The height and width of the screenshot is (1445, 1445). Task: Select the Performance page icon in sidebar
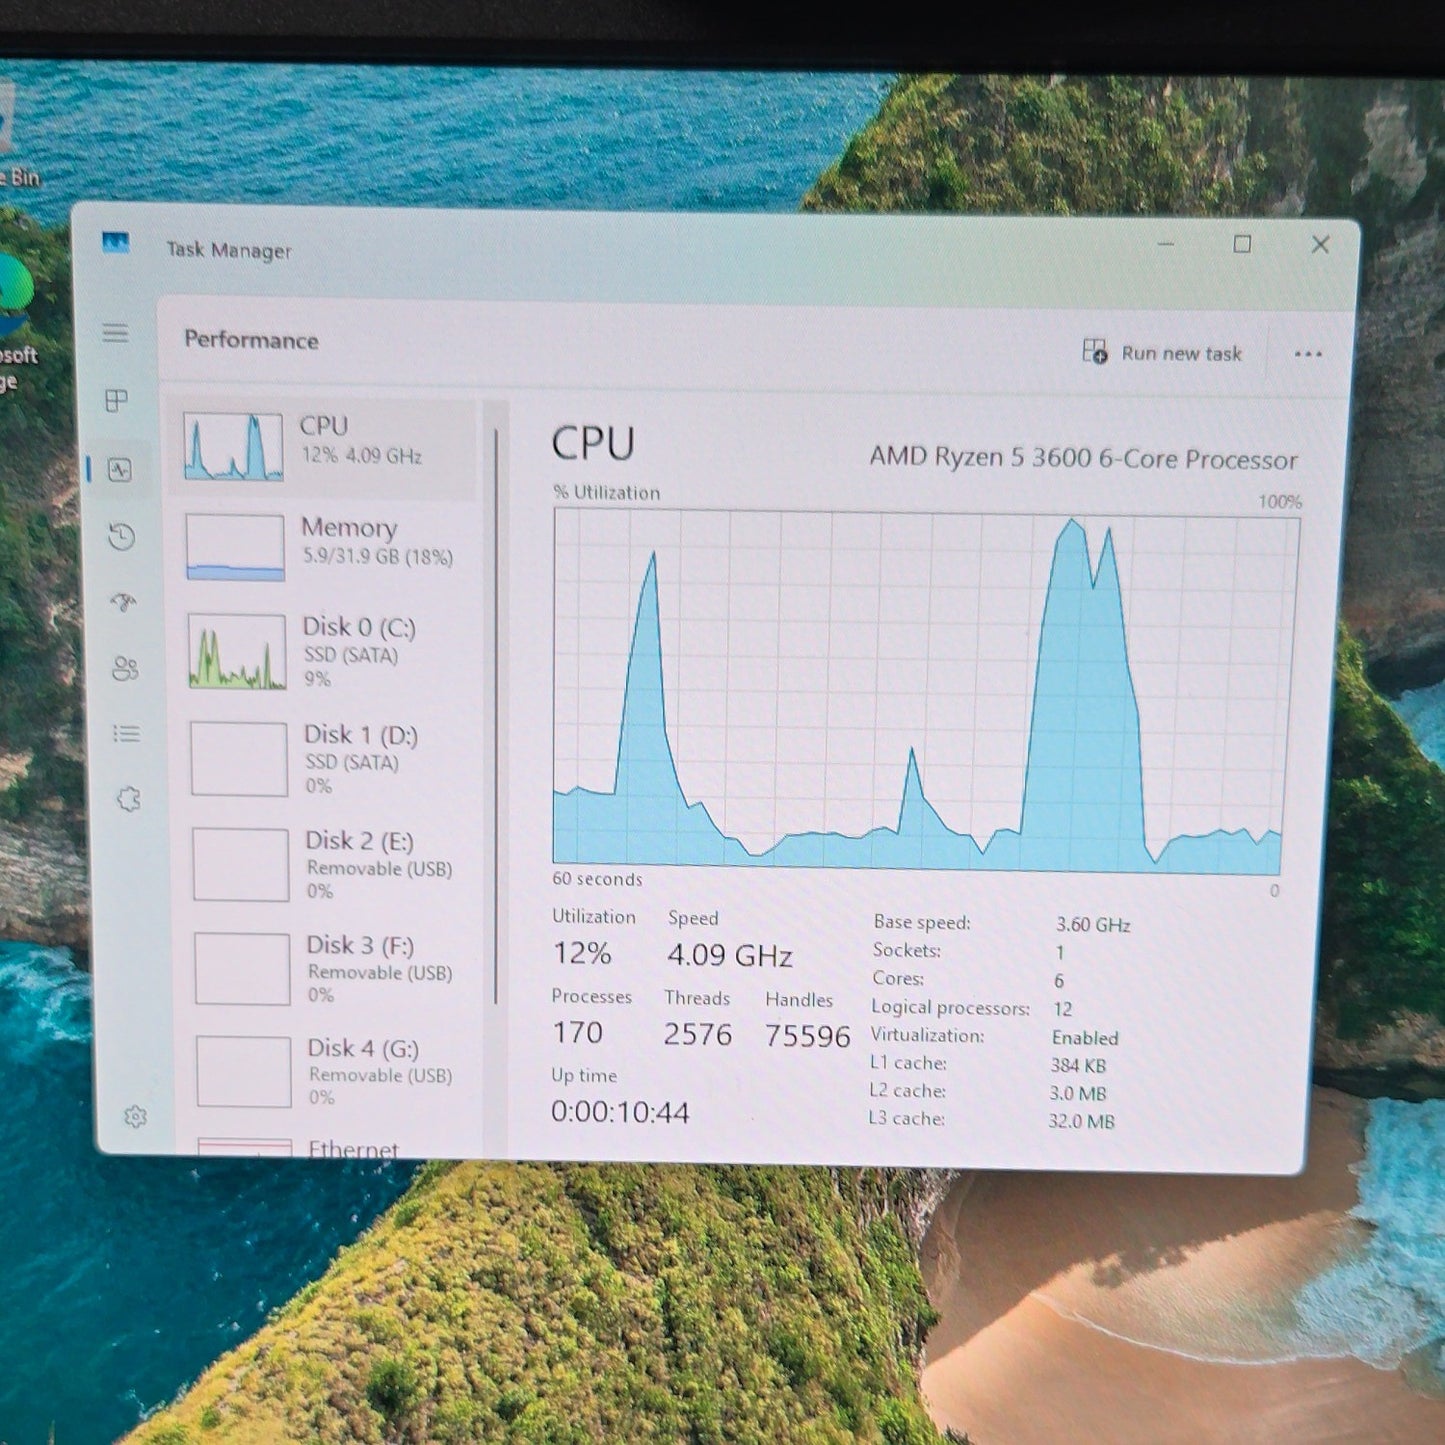[x=120, y=469]
